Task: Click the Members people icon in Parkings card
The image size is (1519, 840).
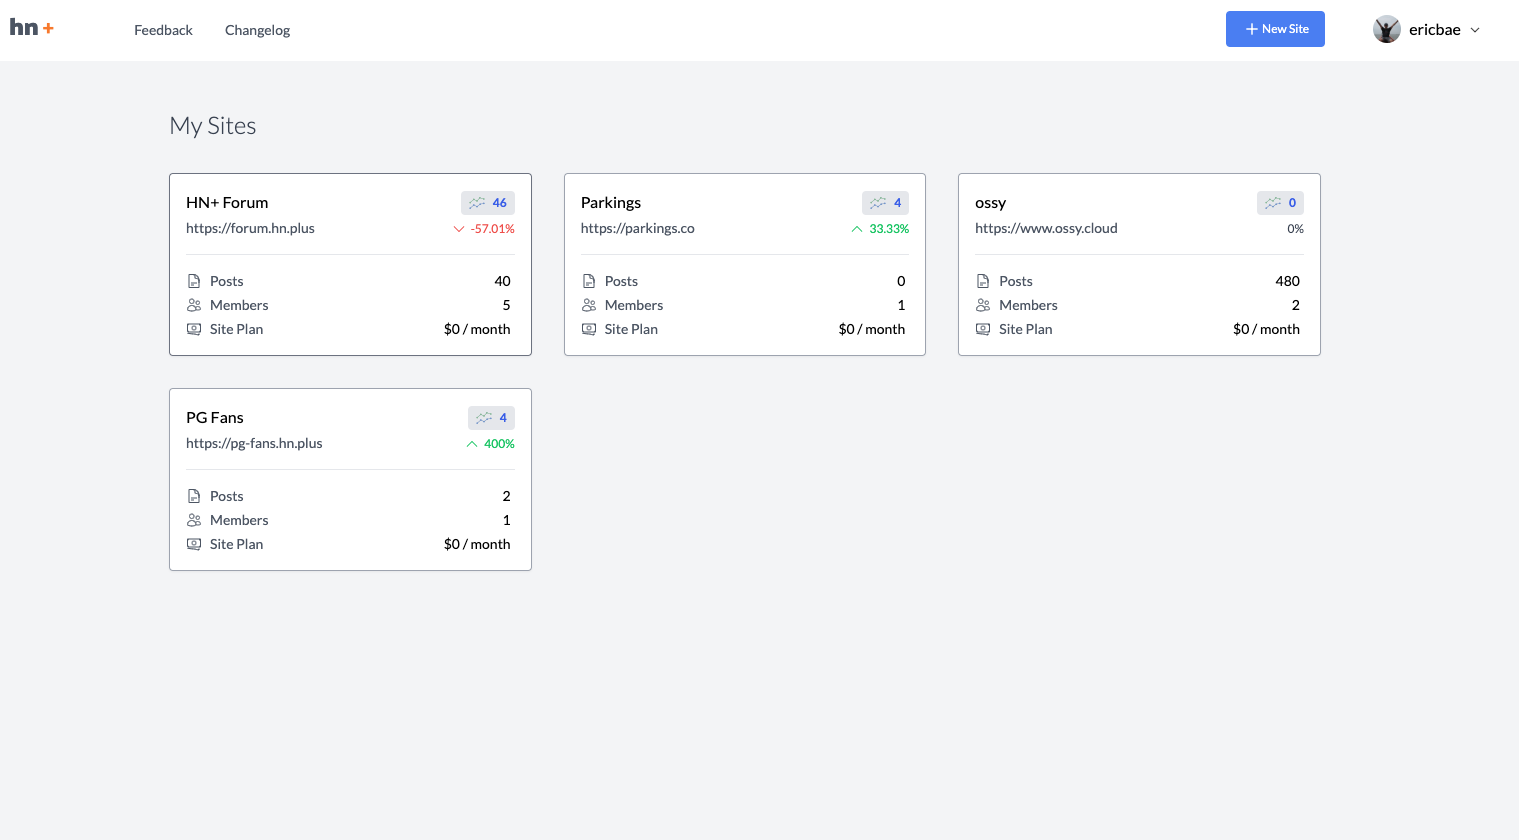Action: 589,305
